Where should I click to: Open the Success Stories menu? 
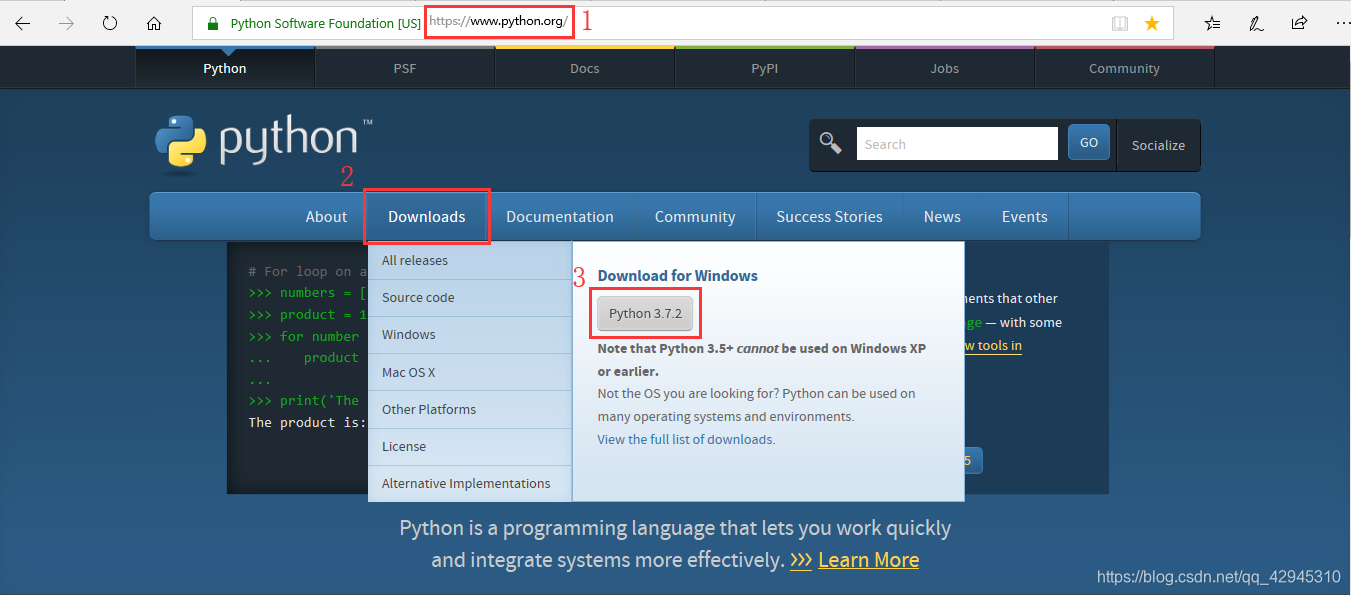829,217
